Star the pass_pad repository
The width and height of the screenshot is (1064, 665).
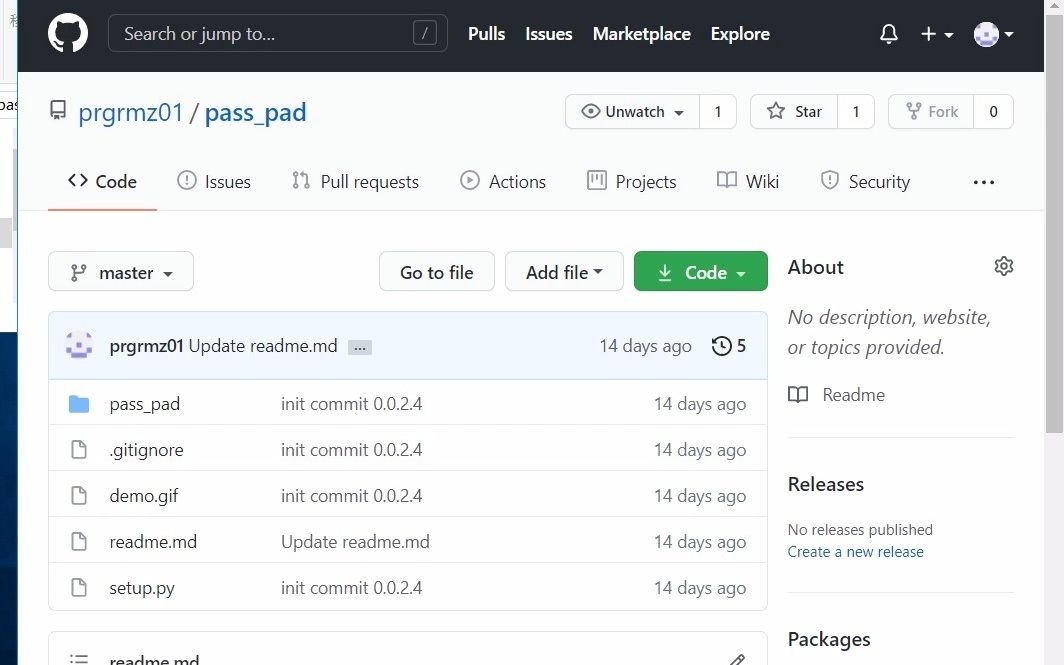[794, 112]
